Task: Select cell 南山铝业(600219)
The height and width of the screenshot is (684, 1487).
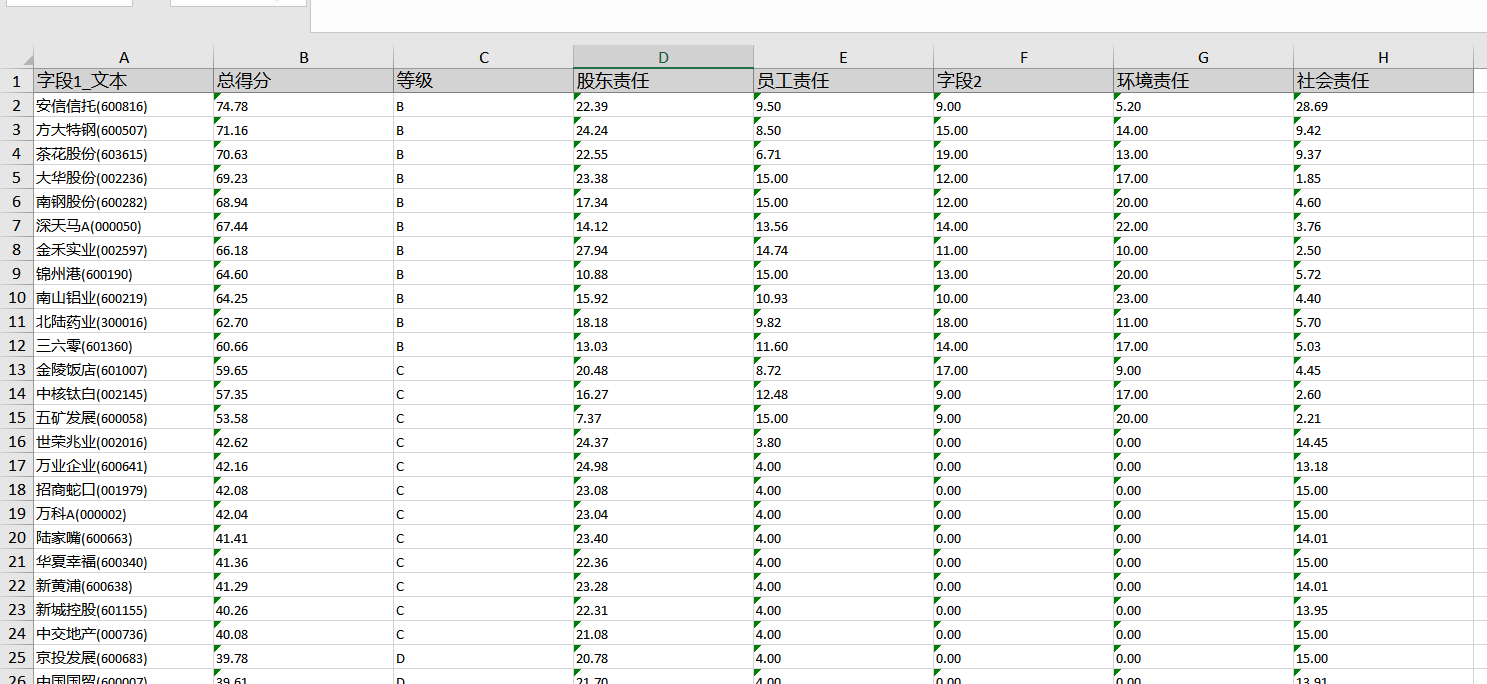Action: pyautogui.click(x=124, y=297)
